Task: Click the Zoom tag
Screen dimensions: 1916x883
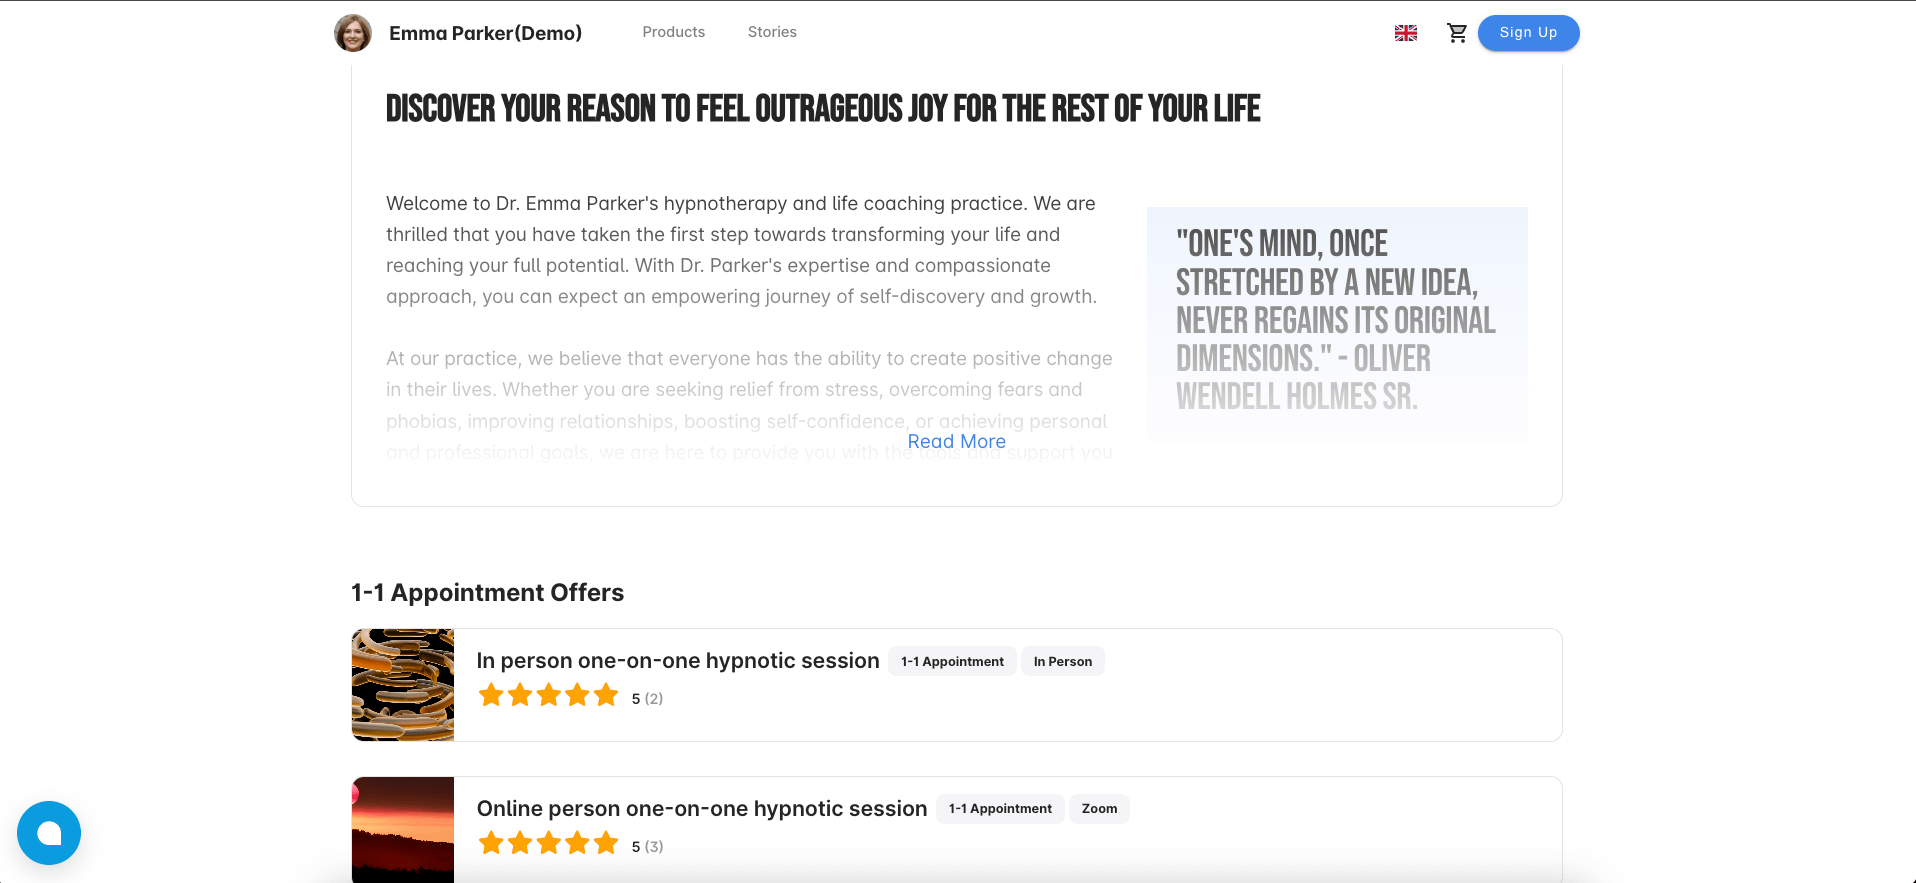Action: click(x=1099, y=809)
